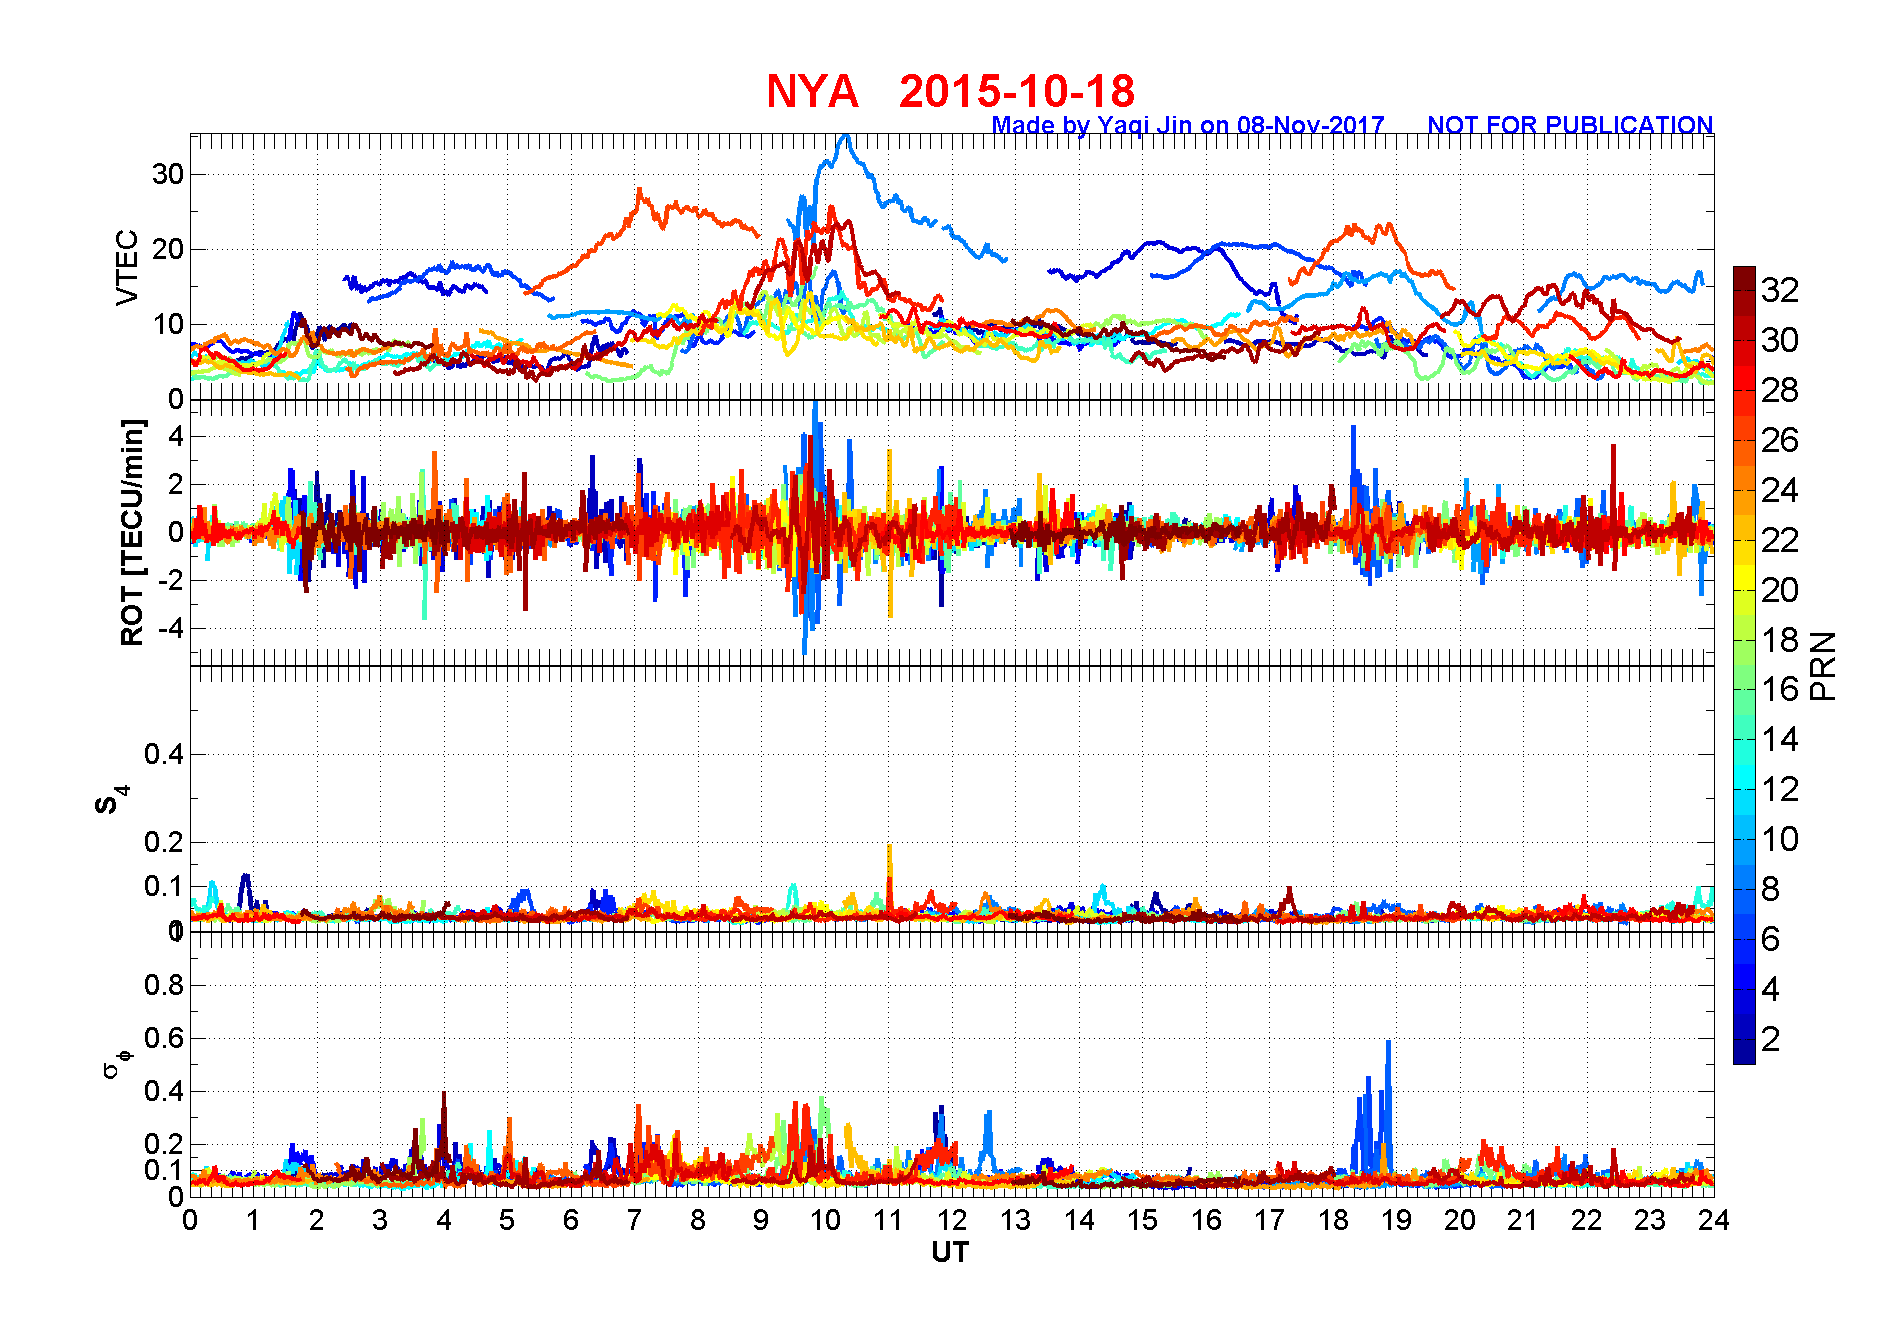1904x1330 pixels.
Task: Select the VTEC y-axis label
Action: [127, 267]
